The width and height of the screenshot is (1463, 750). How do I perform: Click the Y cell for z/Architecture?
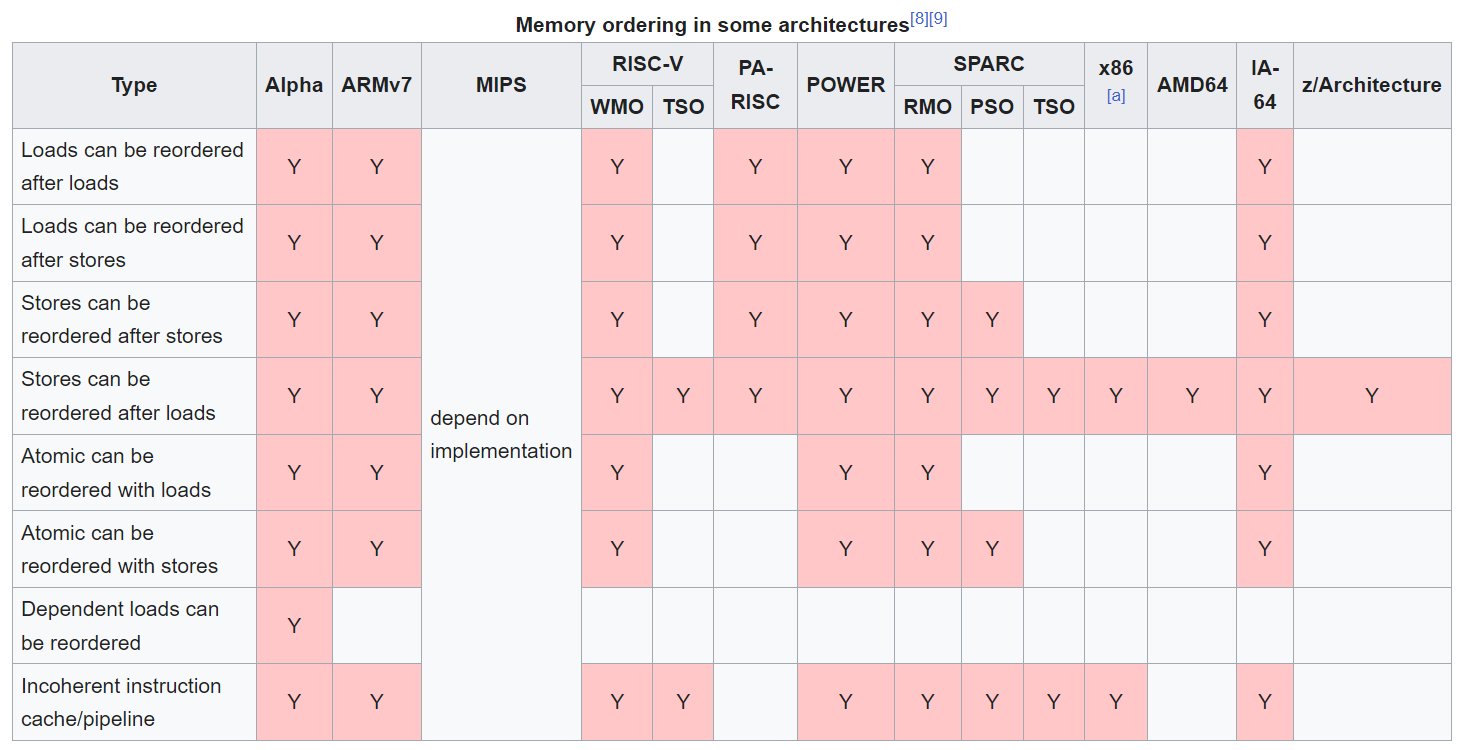coord(1372,396)
